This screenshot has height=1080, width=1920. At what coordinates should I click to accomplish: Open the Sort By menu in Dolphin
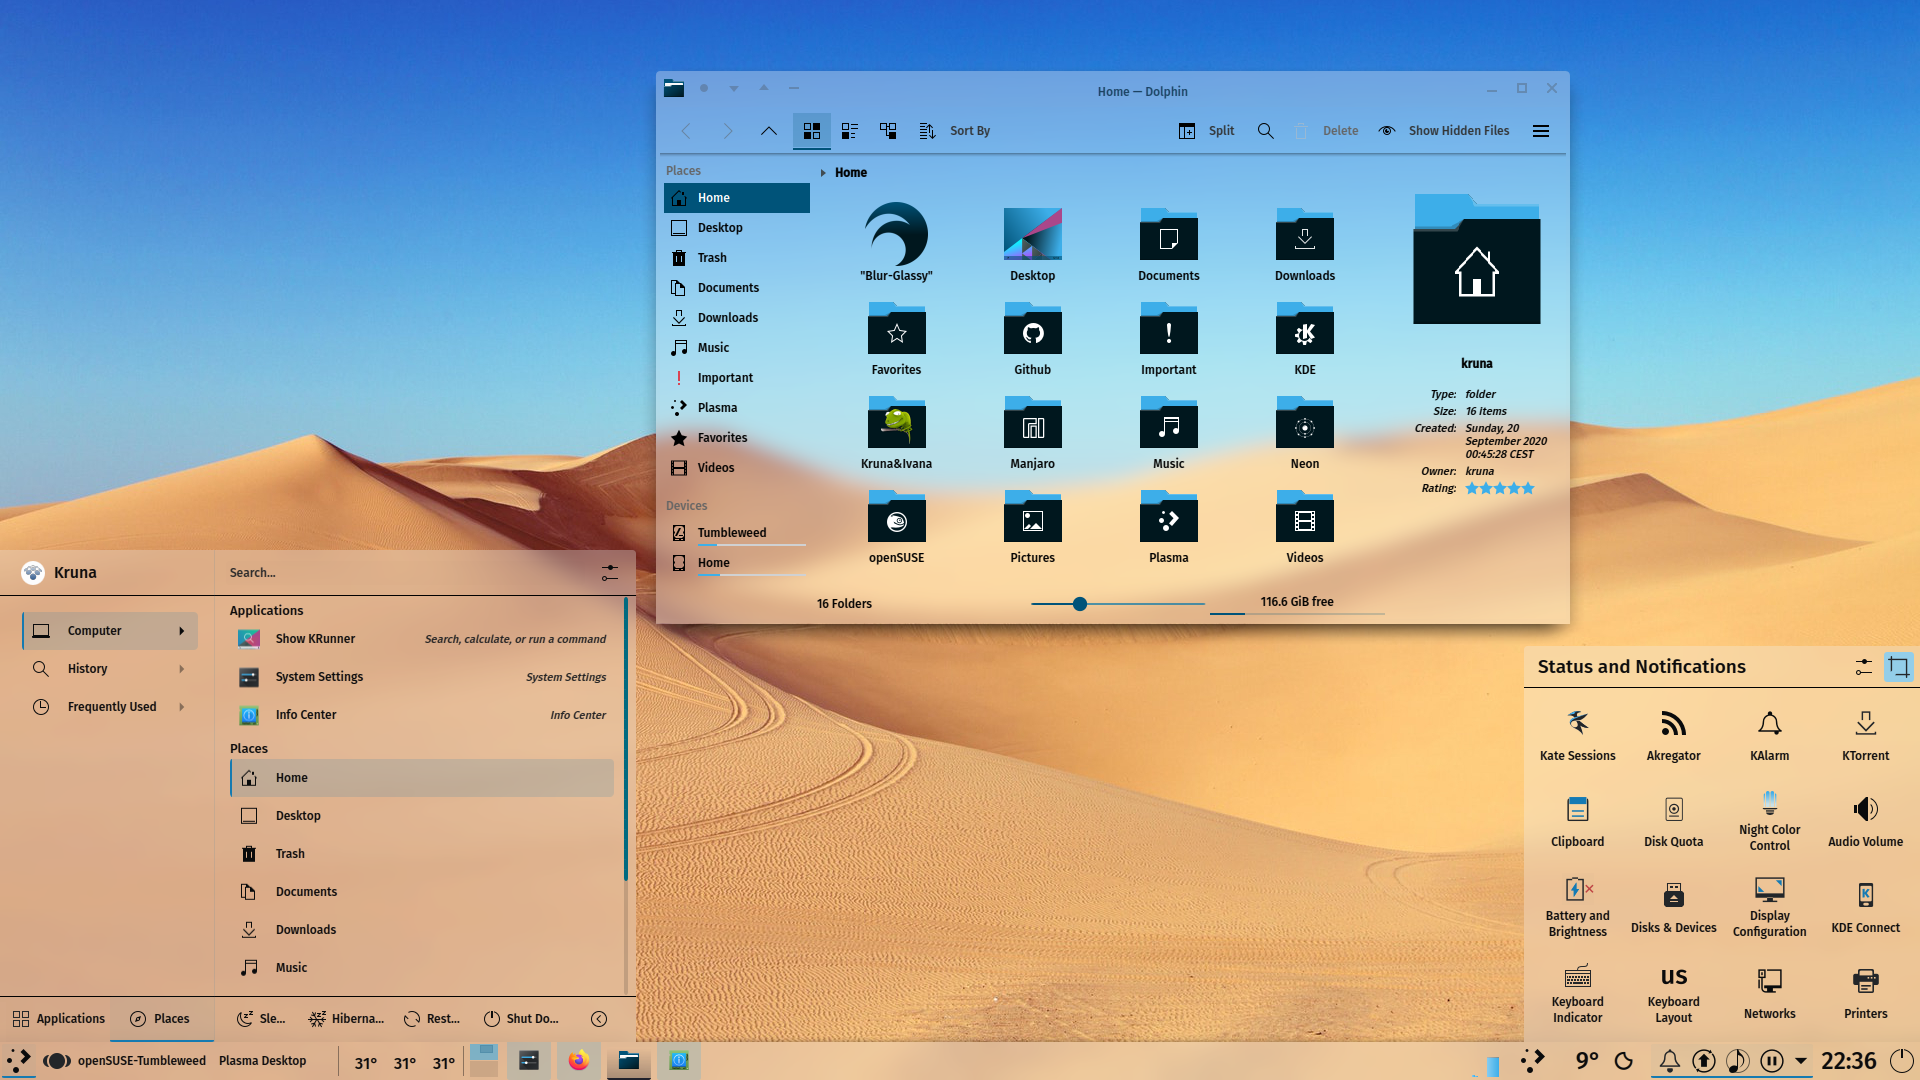tap(955, 131)
